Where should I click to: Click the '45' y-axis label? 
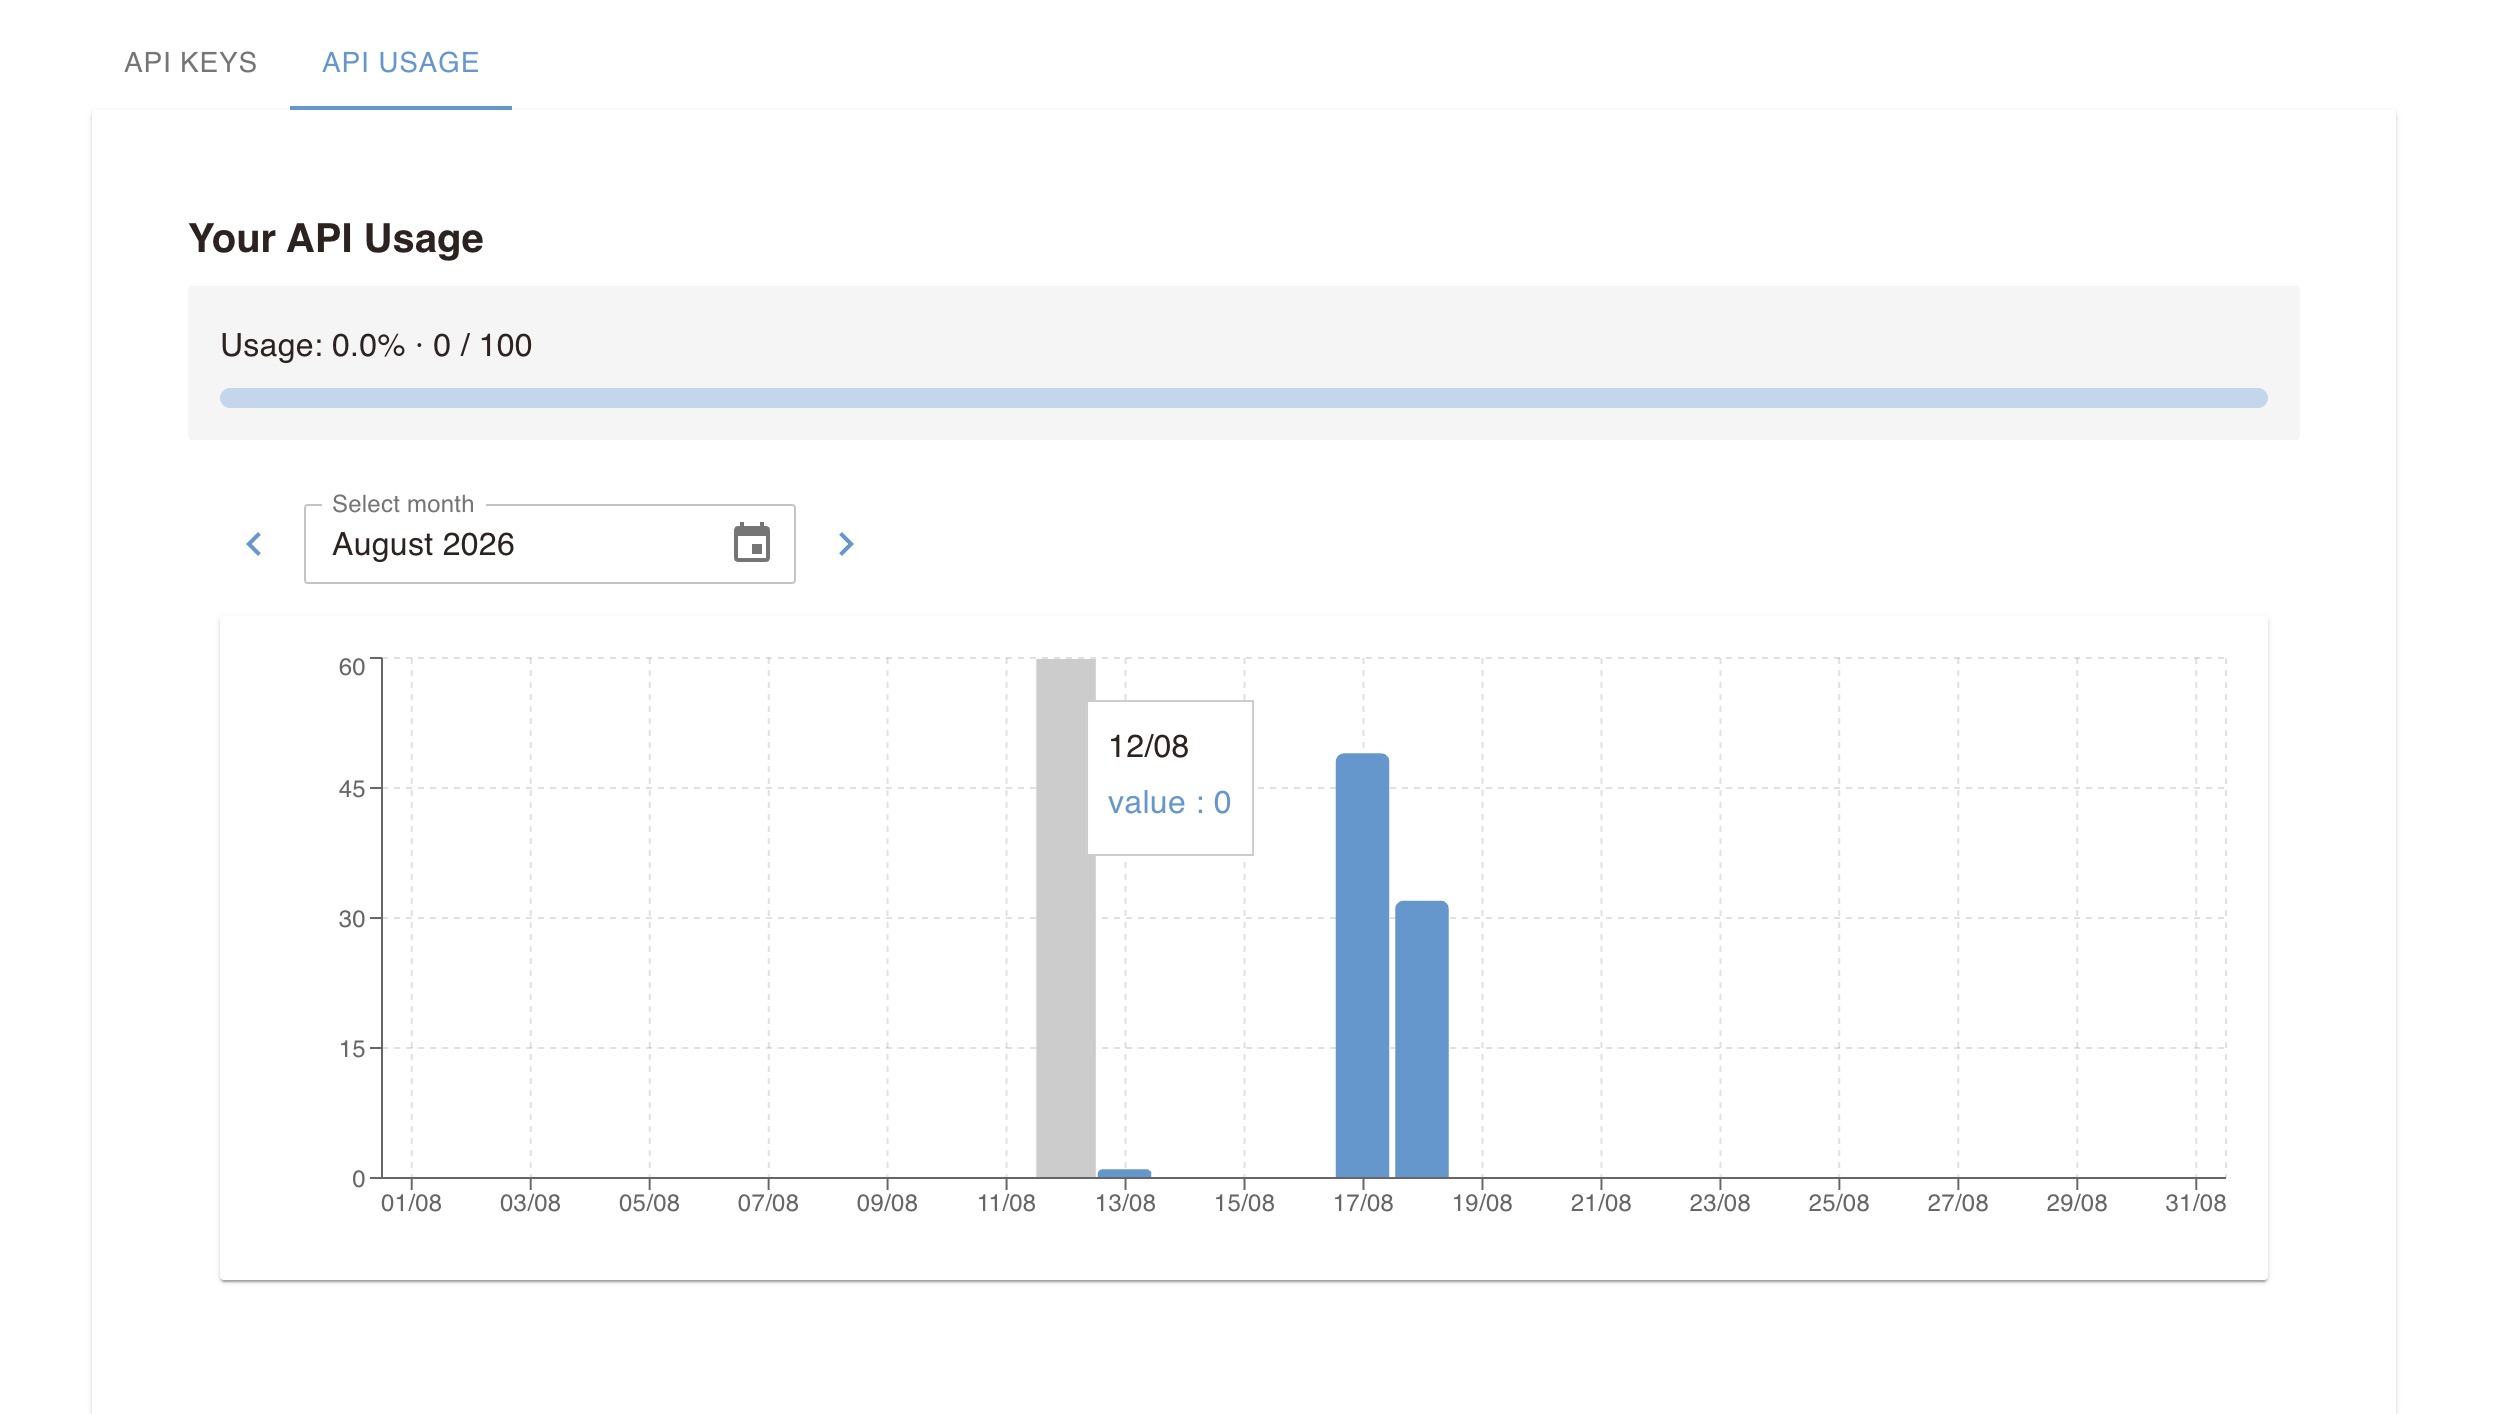point(352,789)
